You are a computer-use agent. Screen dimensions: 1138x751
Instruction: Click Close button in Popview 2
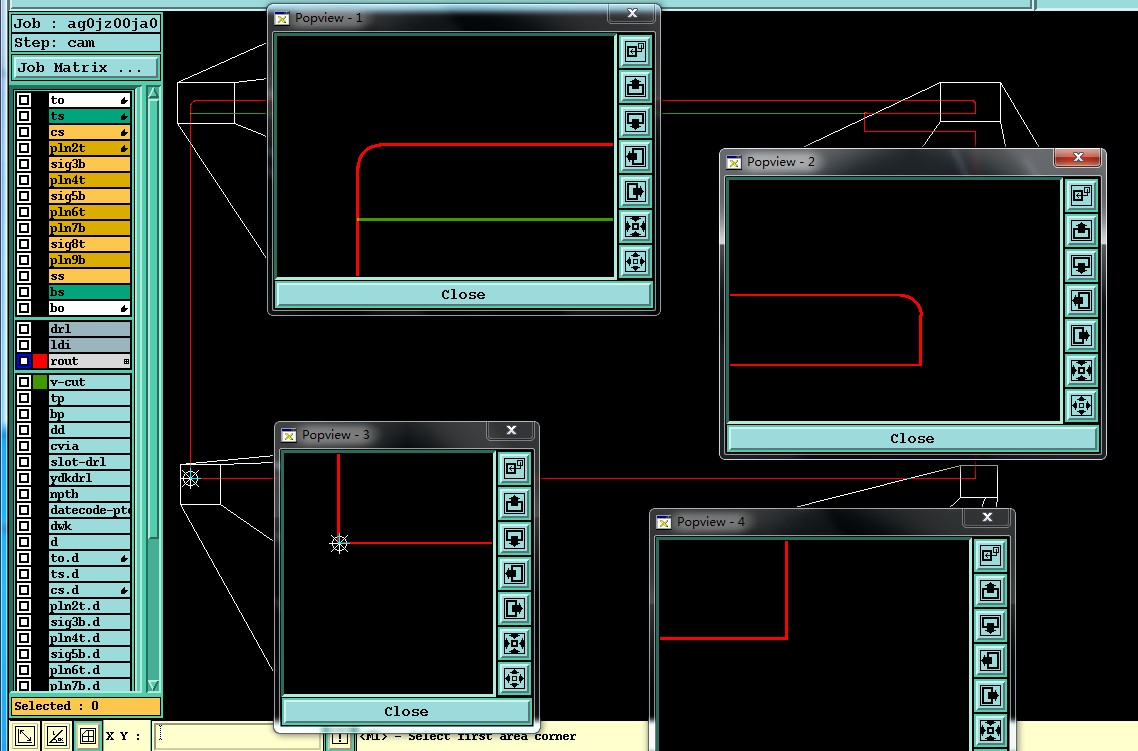pyautogui.click(x=912, y=438)
